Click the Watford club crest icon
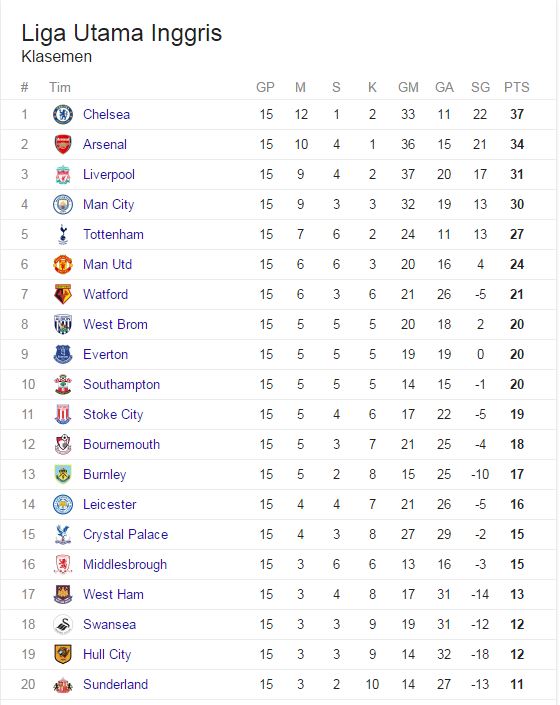Image resolution: width=560 pixels, height=705 pixels. (63, 294)
